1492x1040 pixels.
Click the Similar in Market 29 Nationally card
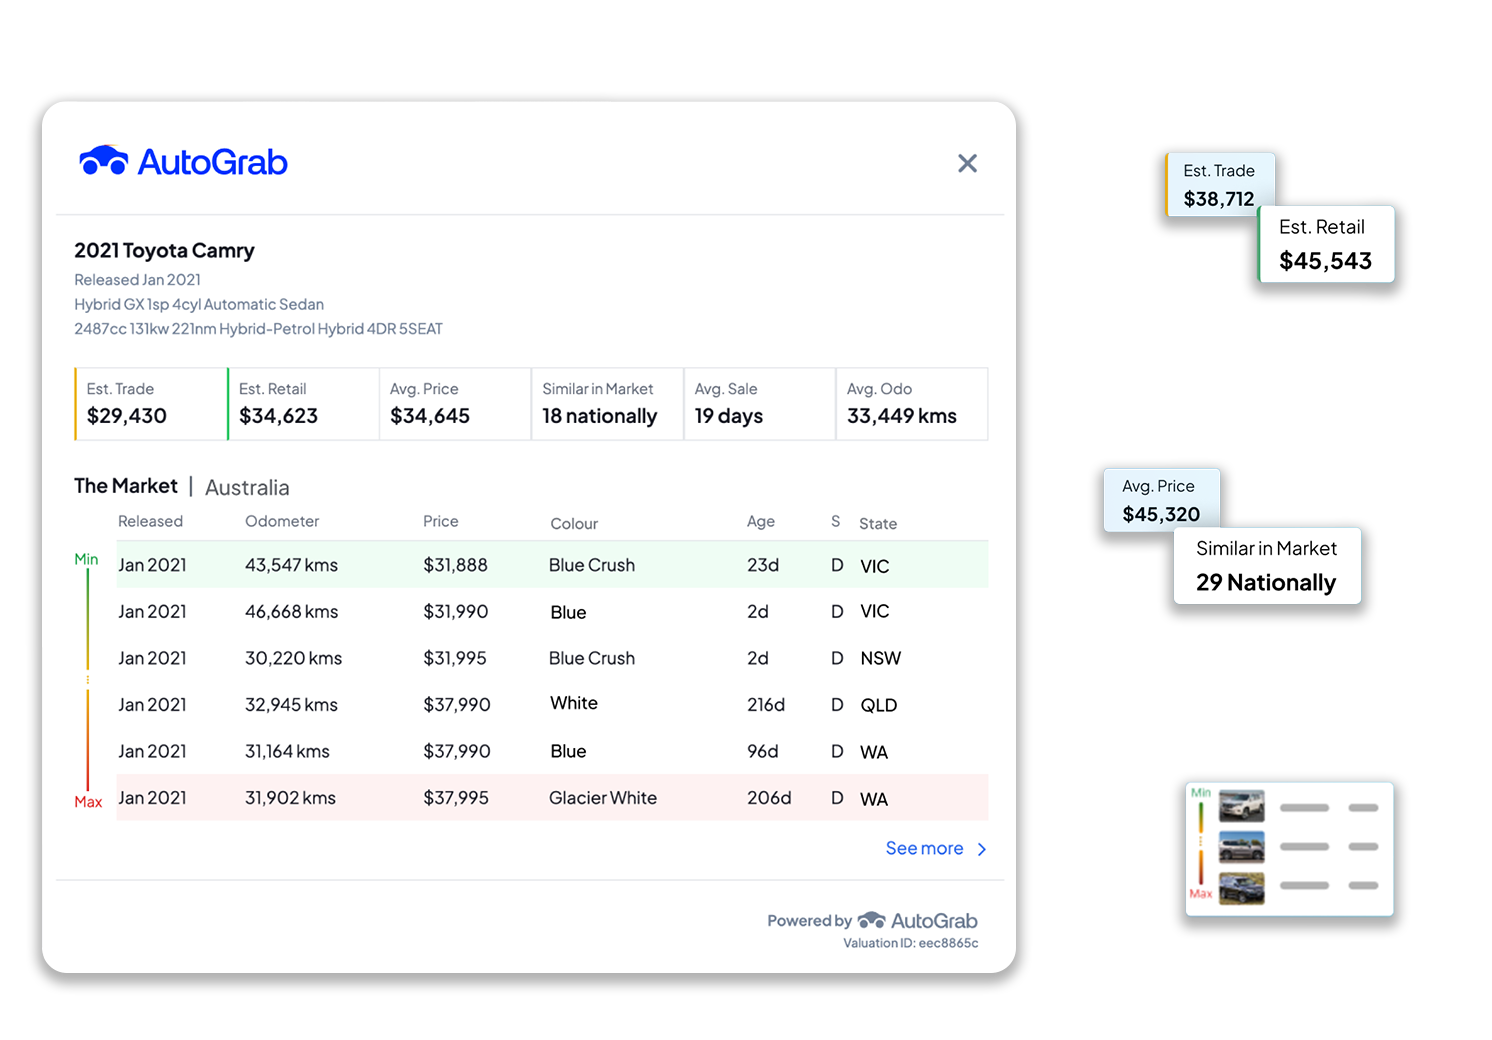tap(1266, 565)
